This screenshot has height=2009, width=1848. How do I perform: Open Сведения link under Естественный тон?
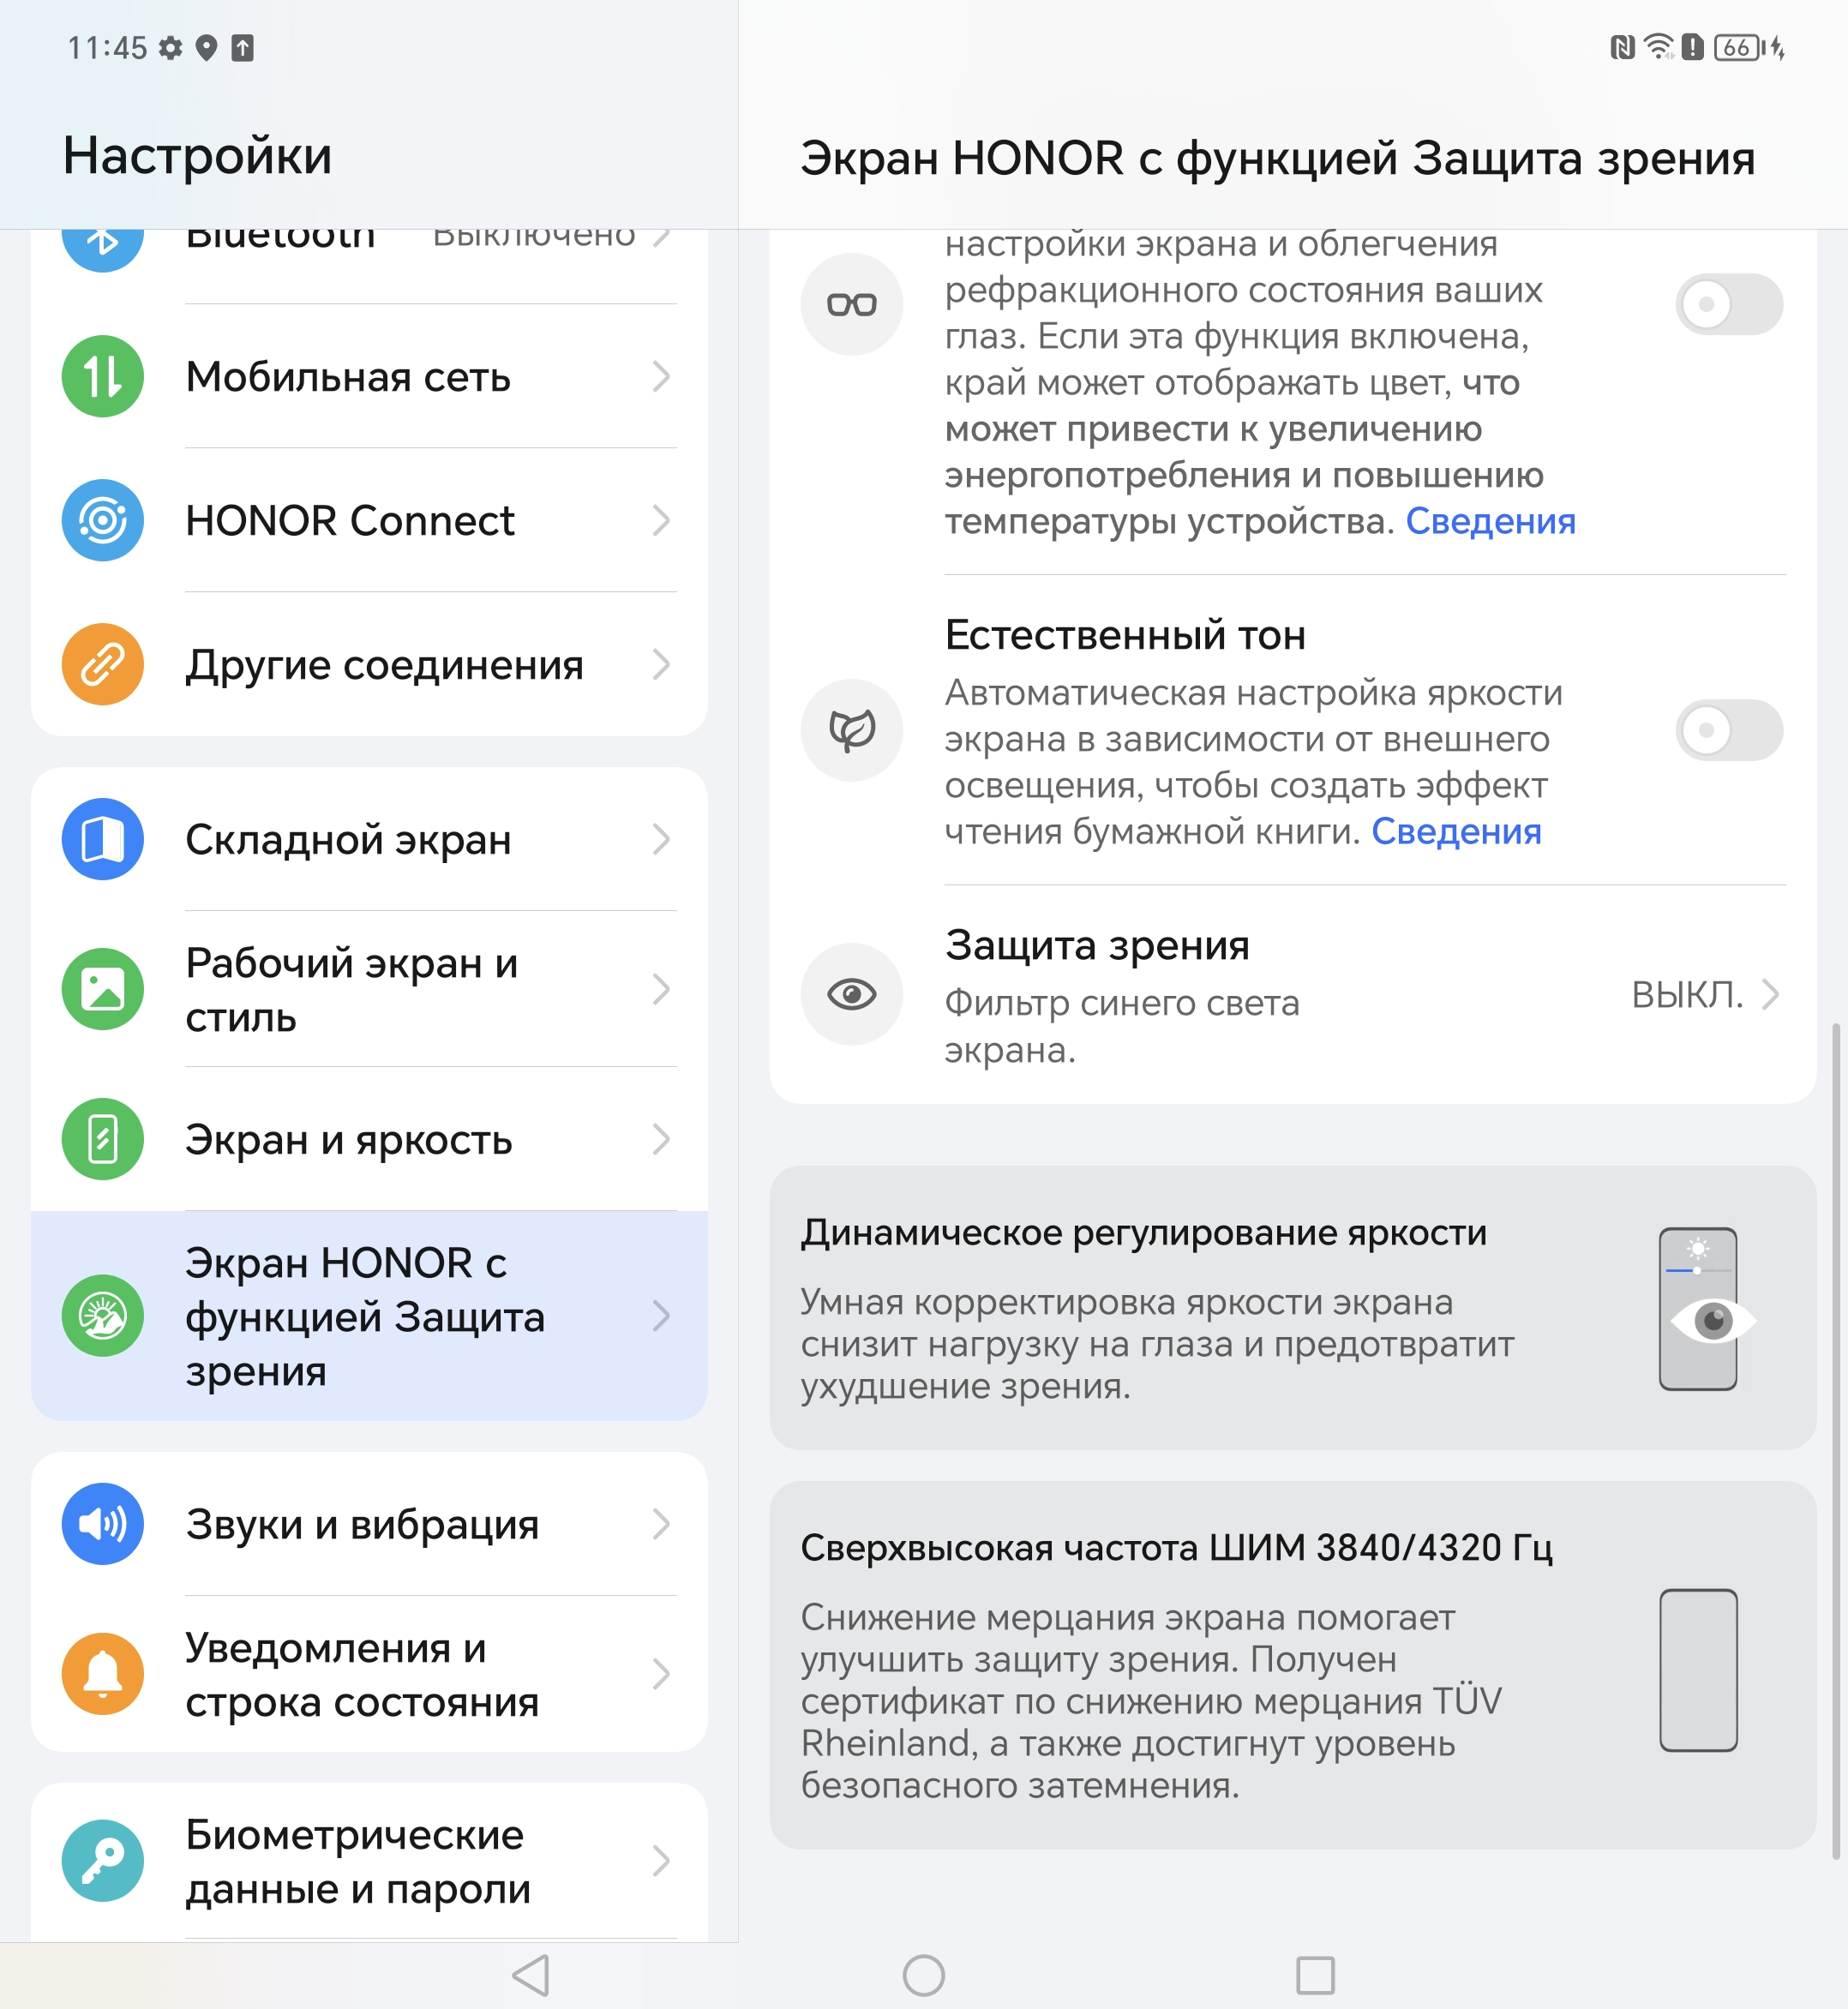pos(1456,831)
